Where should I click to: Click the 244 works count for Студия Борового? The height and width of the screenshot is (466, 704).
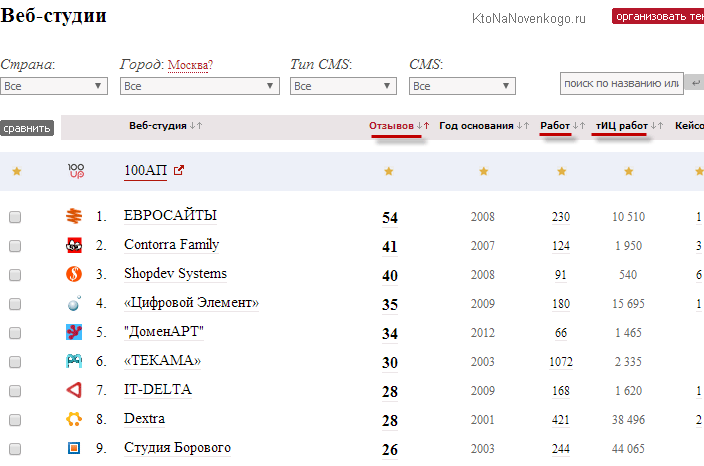click(x=561, y=449)
